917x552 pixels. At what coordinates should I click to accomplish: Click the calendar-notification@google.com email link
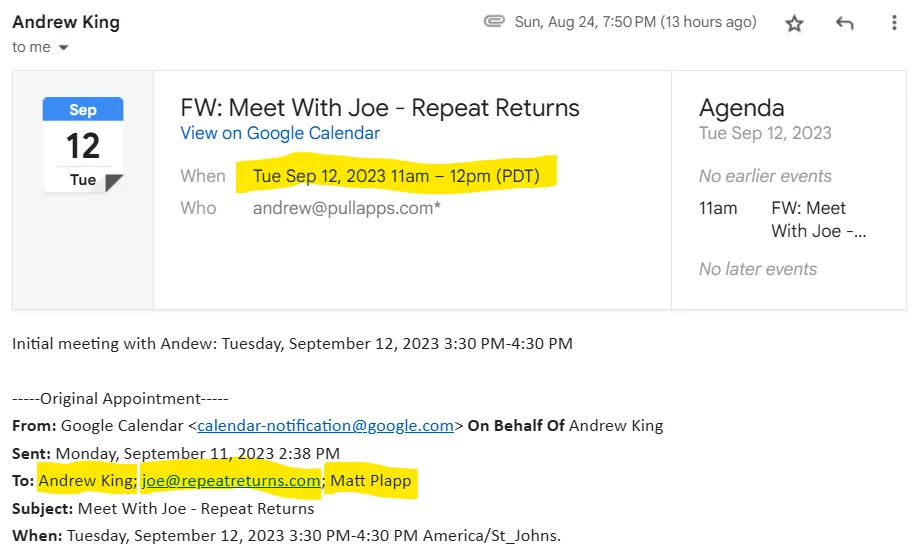point(326,425)
